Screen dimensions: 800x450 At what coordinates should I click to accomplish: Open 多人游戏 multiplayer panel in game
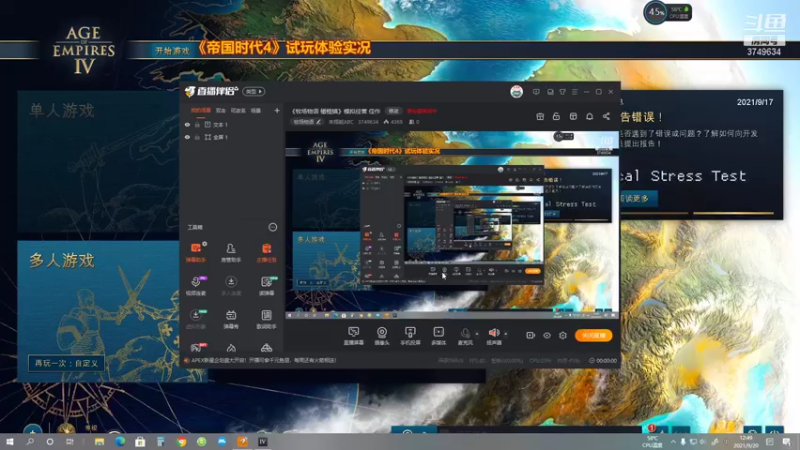[x=98, y=311]
